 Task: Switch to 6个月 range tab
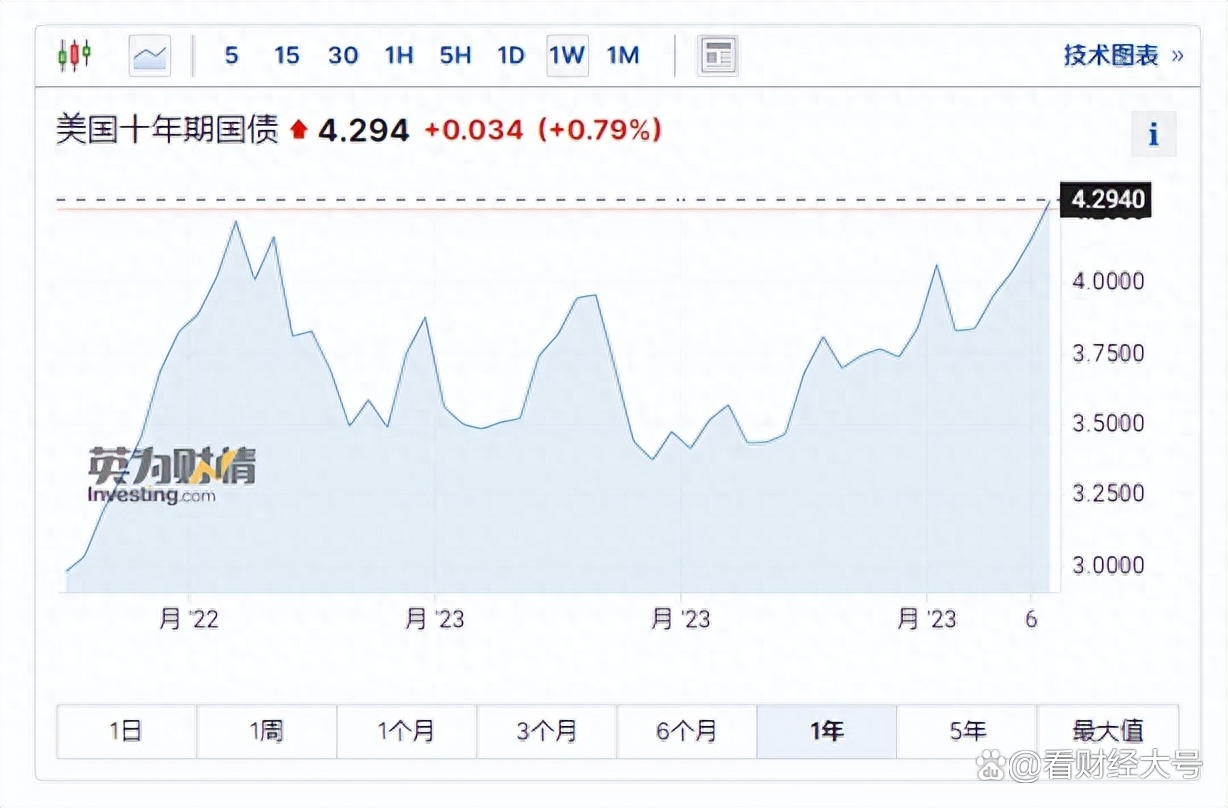coord(686,731)
